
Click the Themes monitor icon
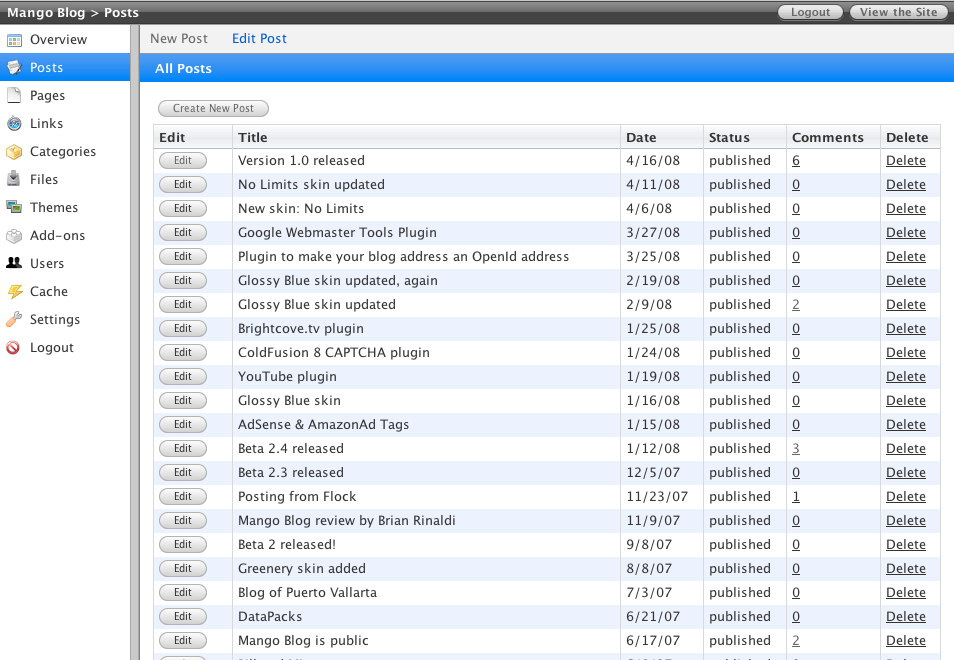(14, 207)
